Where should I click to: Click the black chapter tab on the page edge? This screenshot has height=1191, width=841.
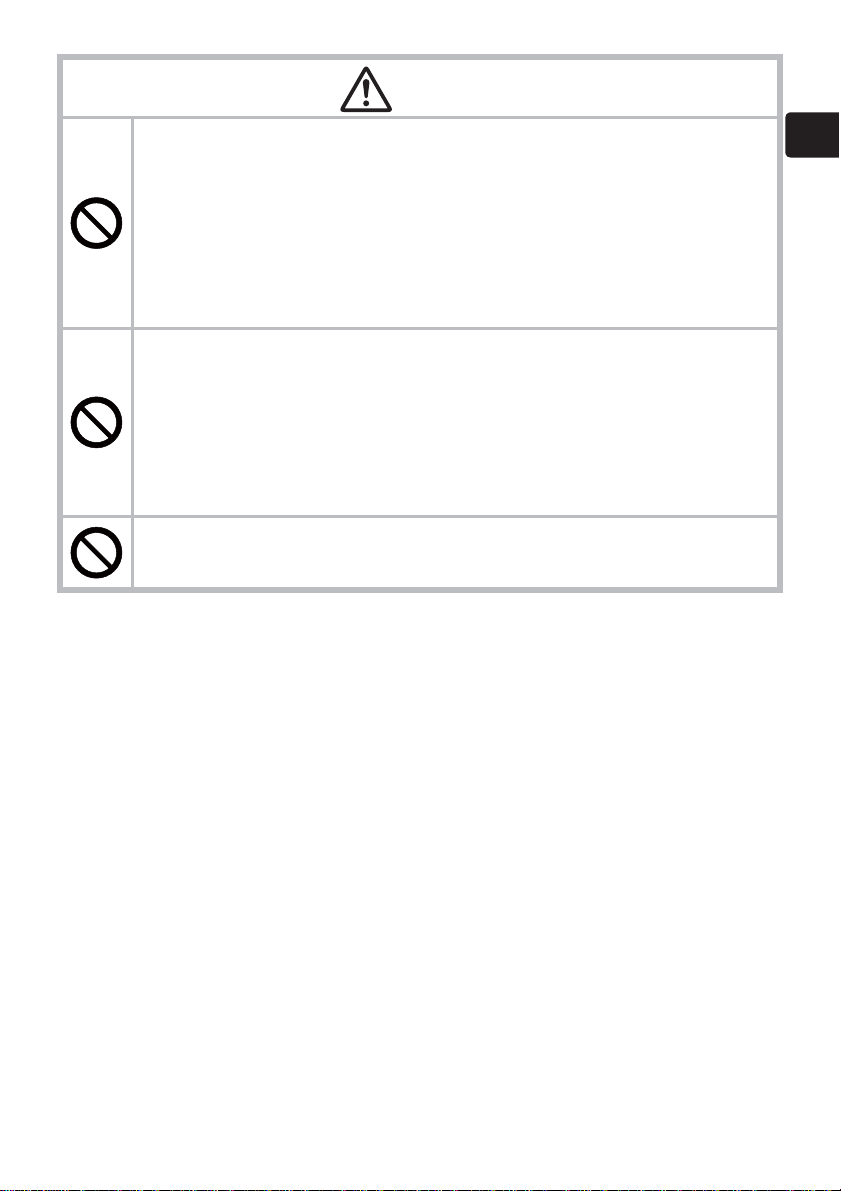coord(812,134)
